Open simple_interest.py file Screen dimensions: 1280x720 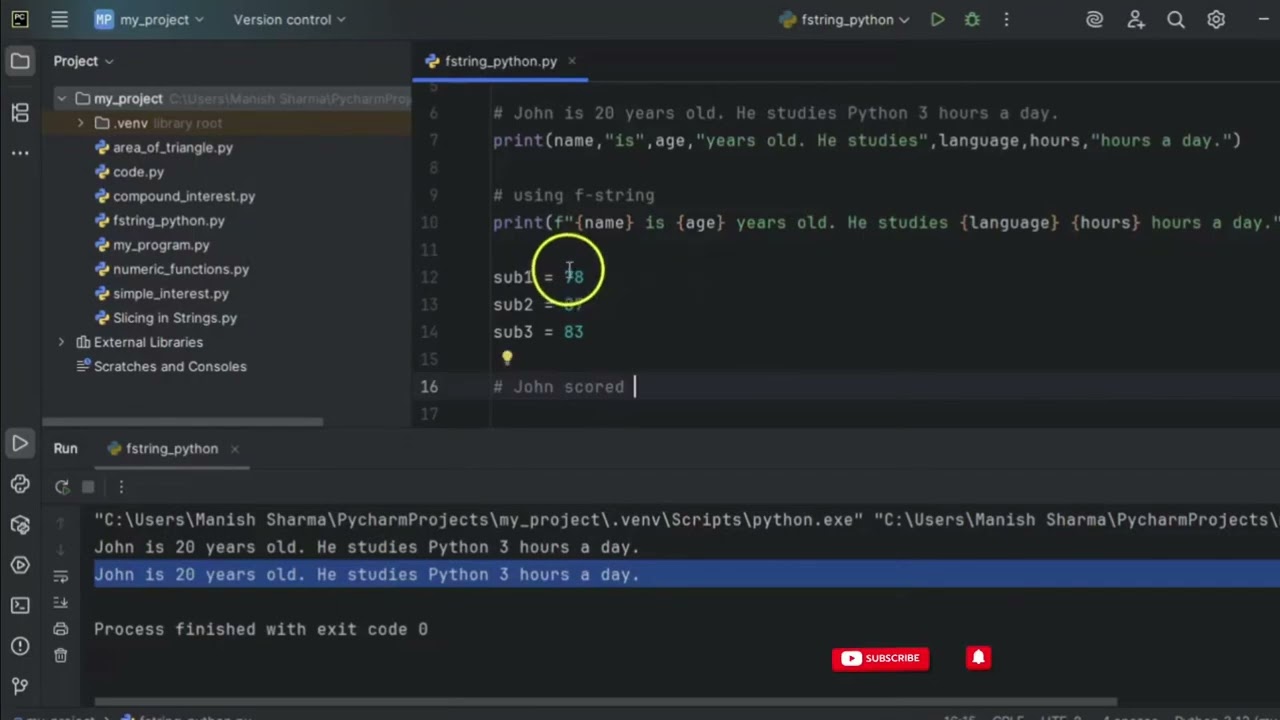161,293
